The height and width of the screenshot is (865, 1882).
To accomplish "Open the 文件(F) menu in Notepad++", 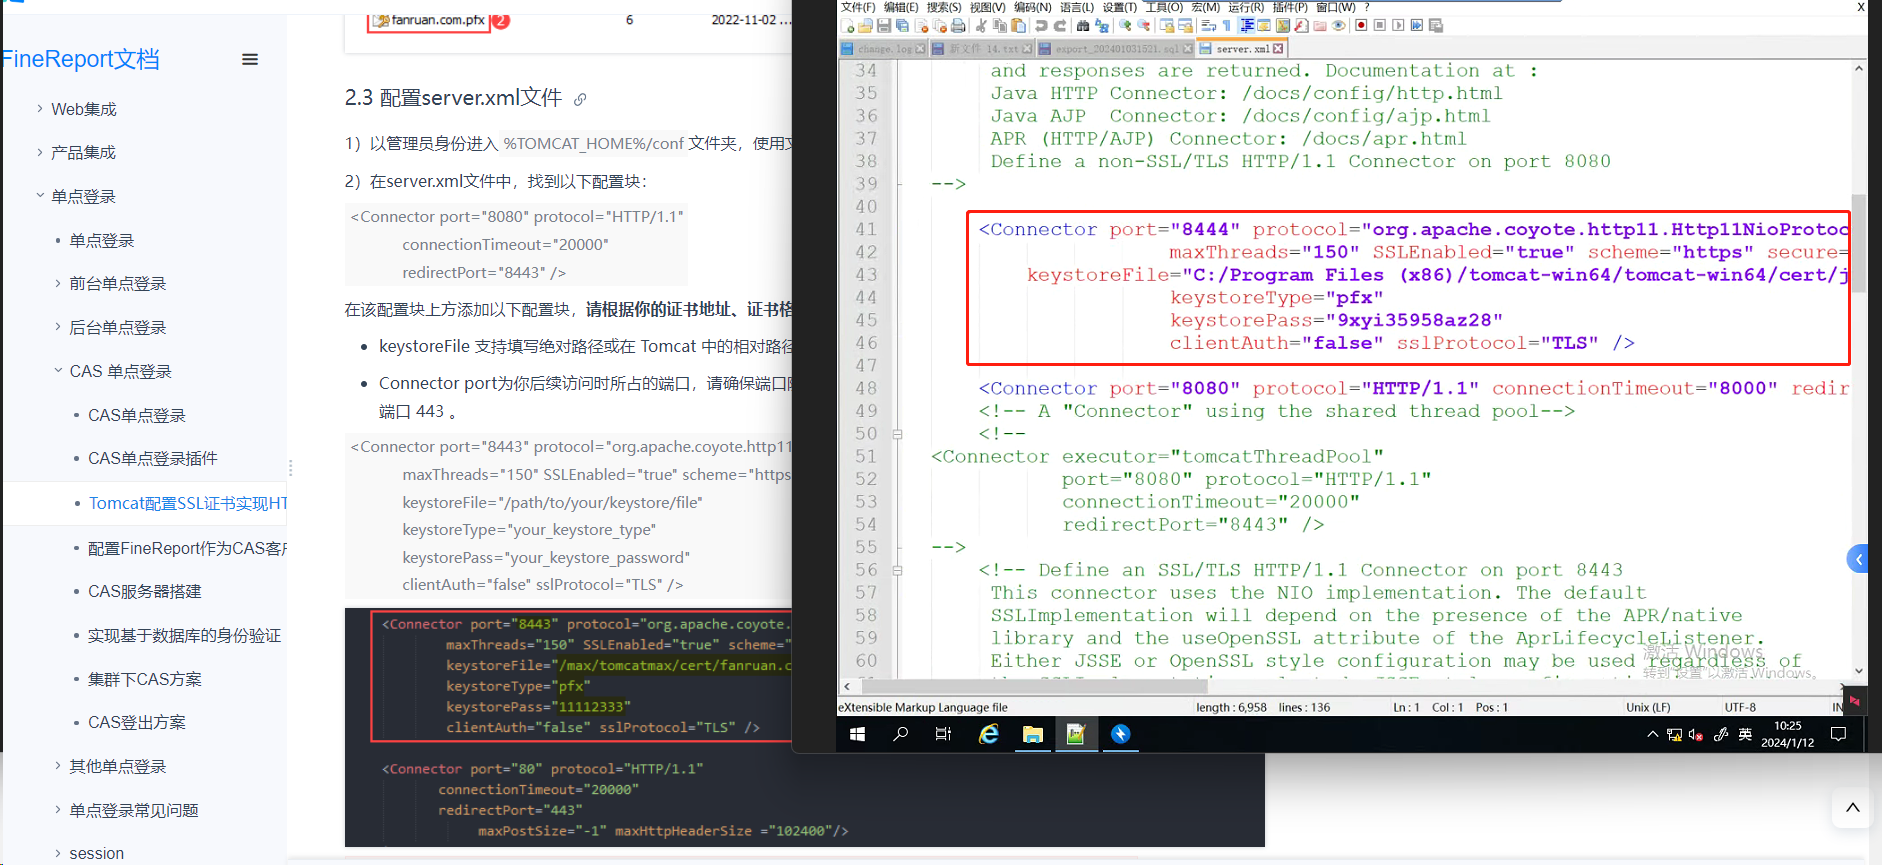I will tap(858, 7).
